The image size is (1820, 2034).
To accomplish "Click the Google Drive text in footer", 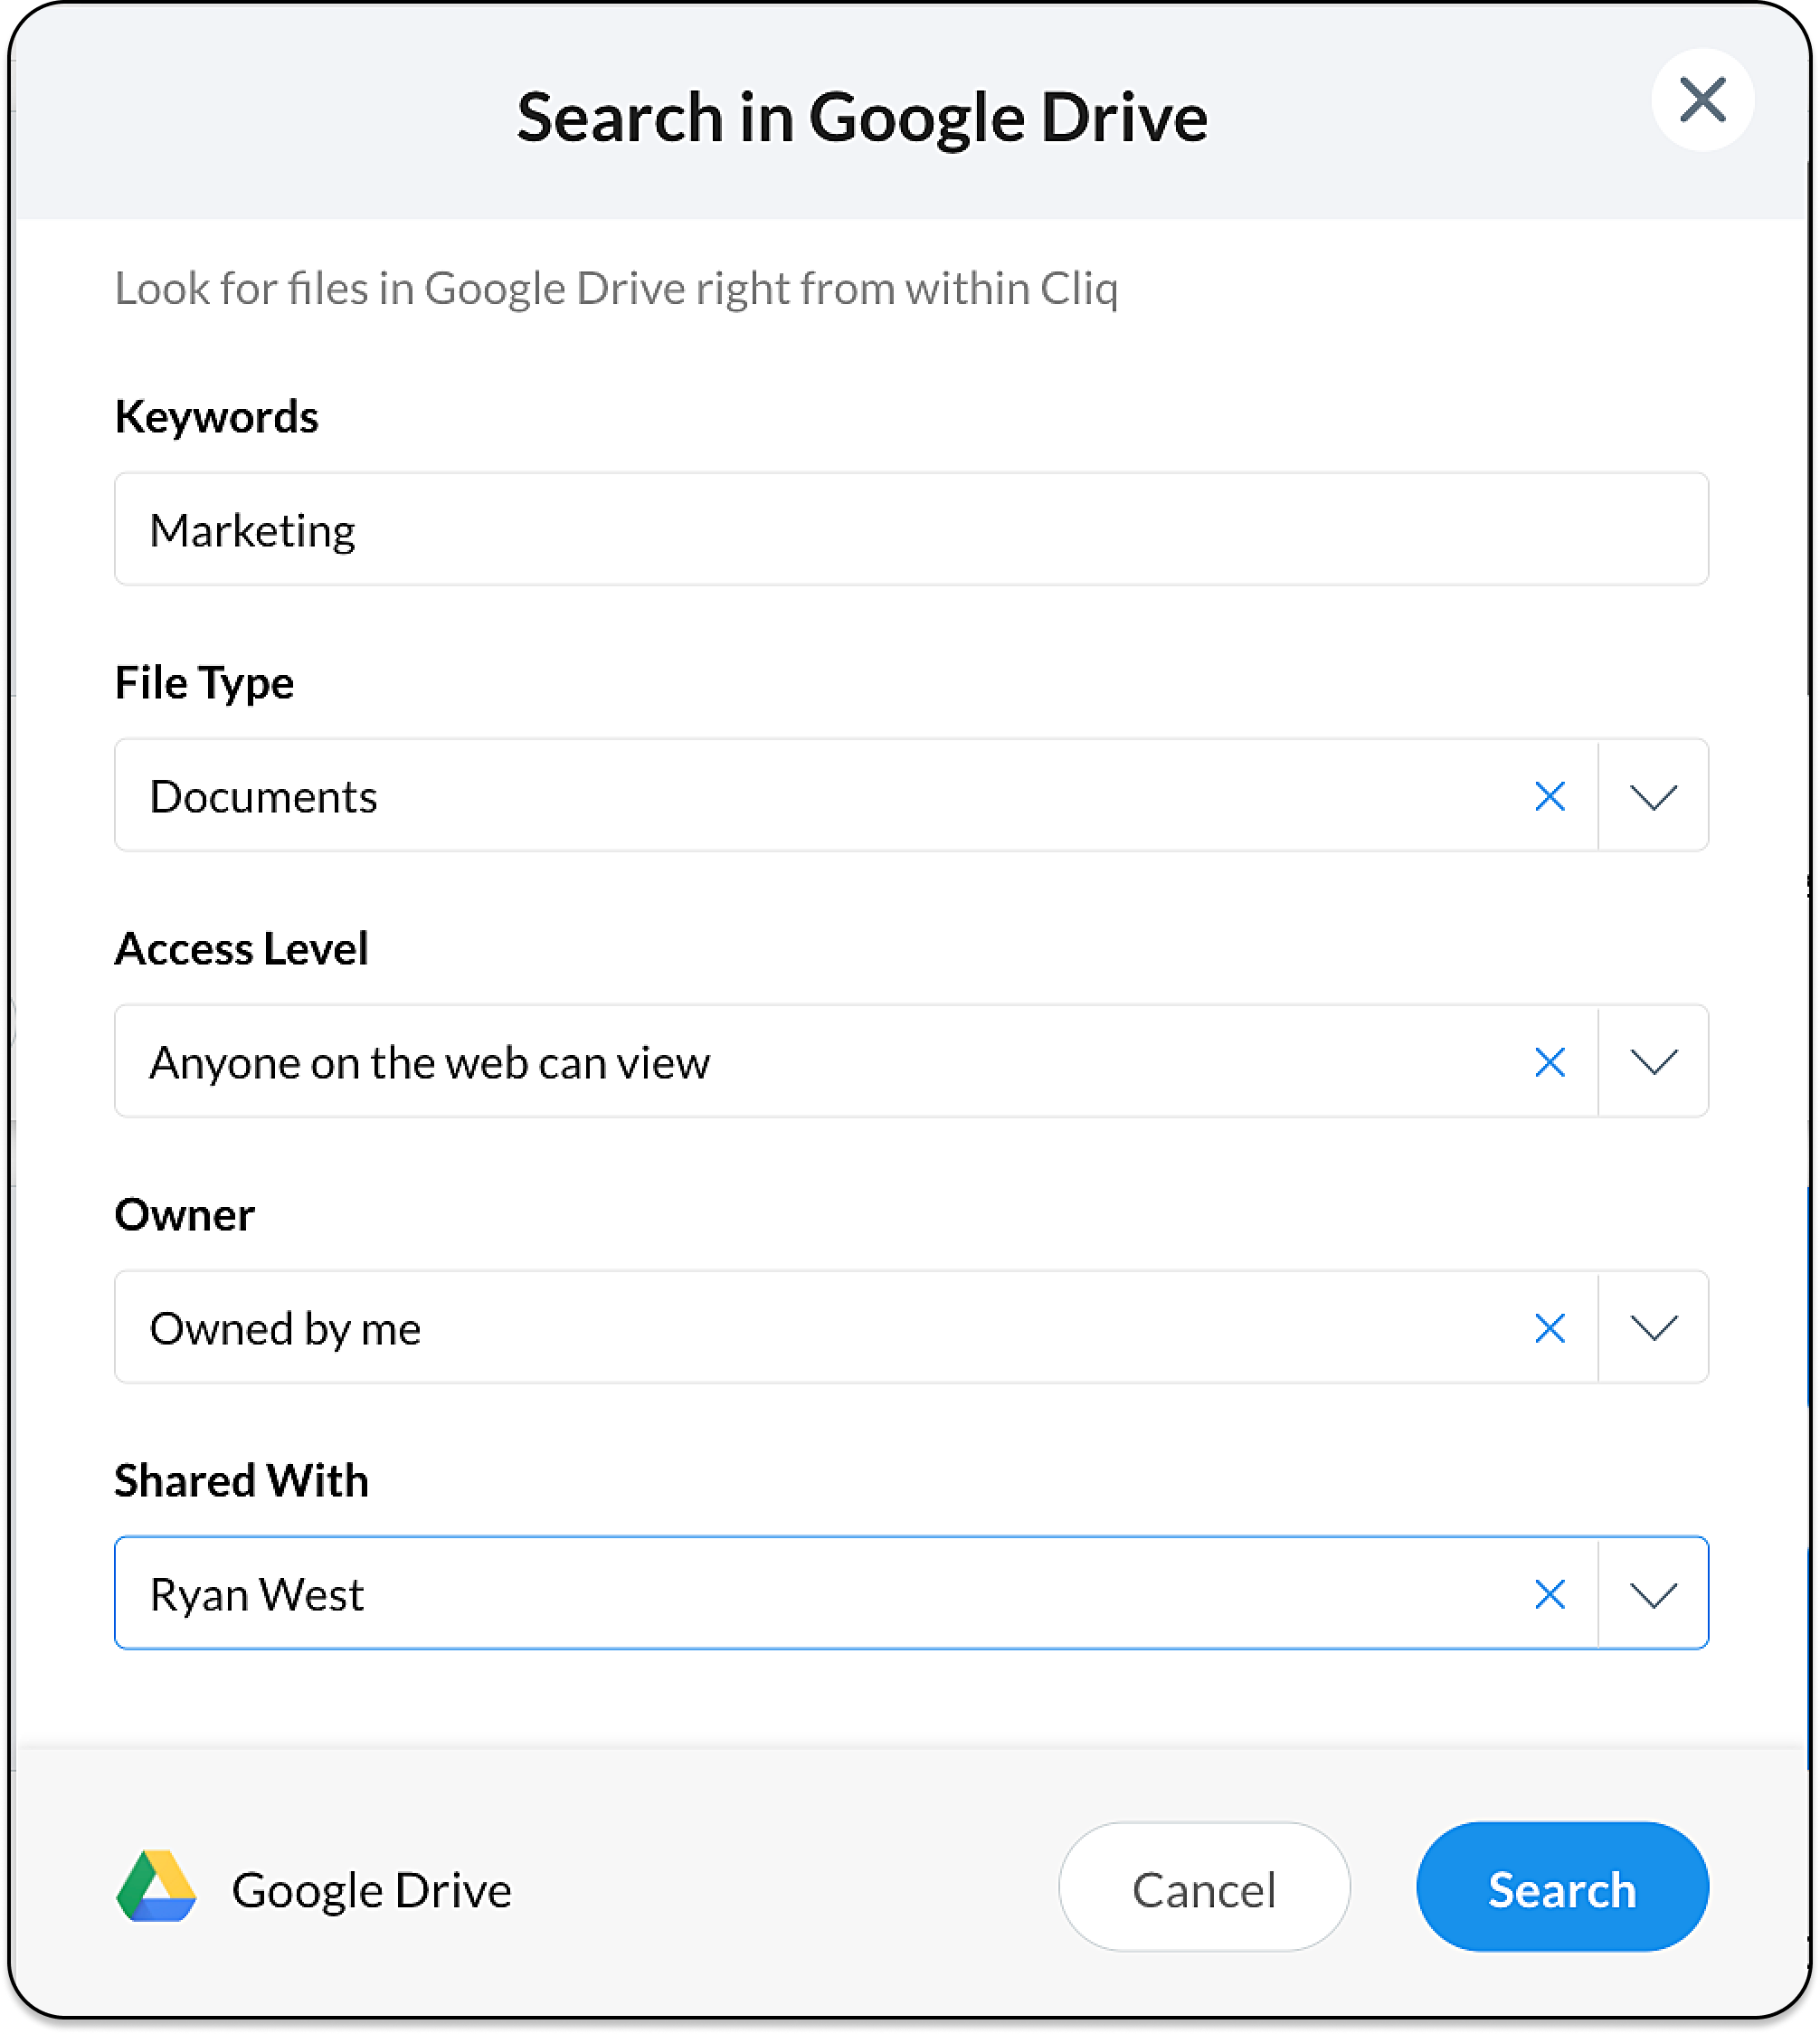I will tap(371, 1890).
